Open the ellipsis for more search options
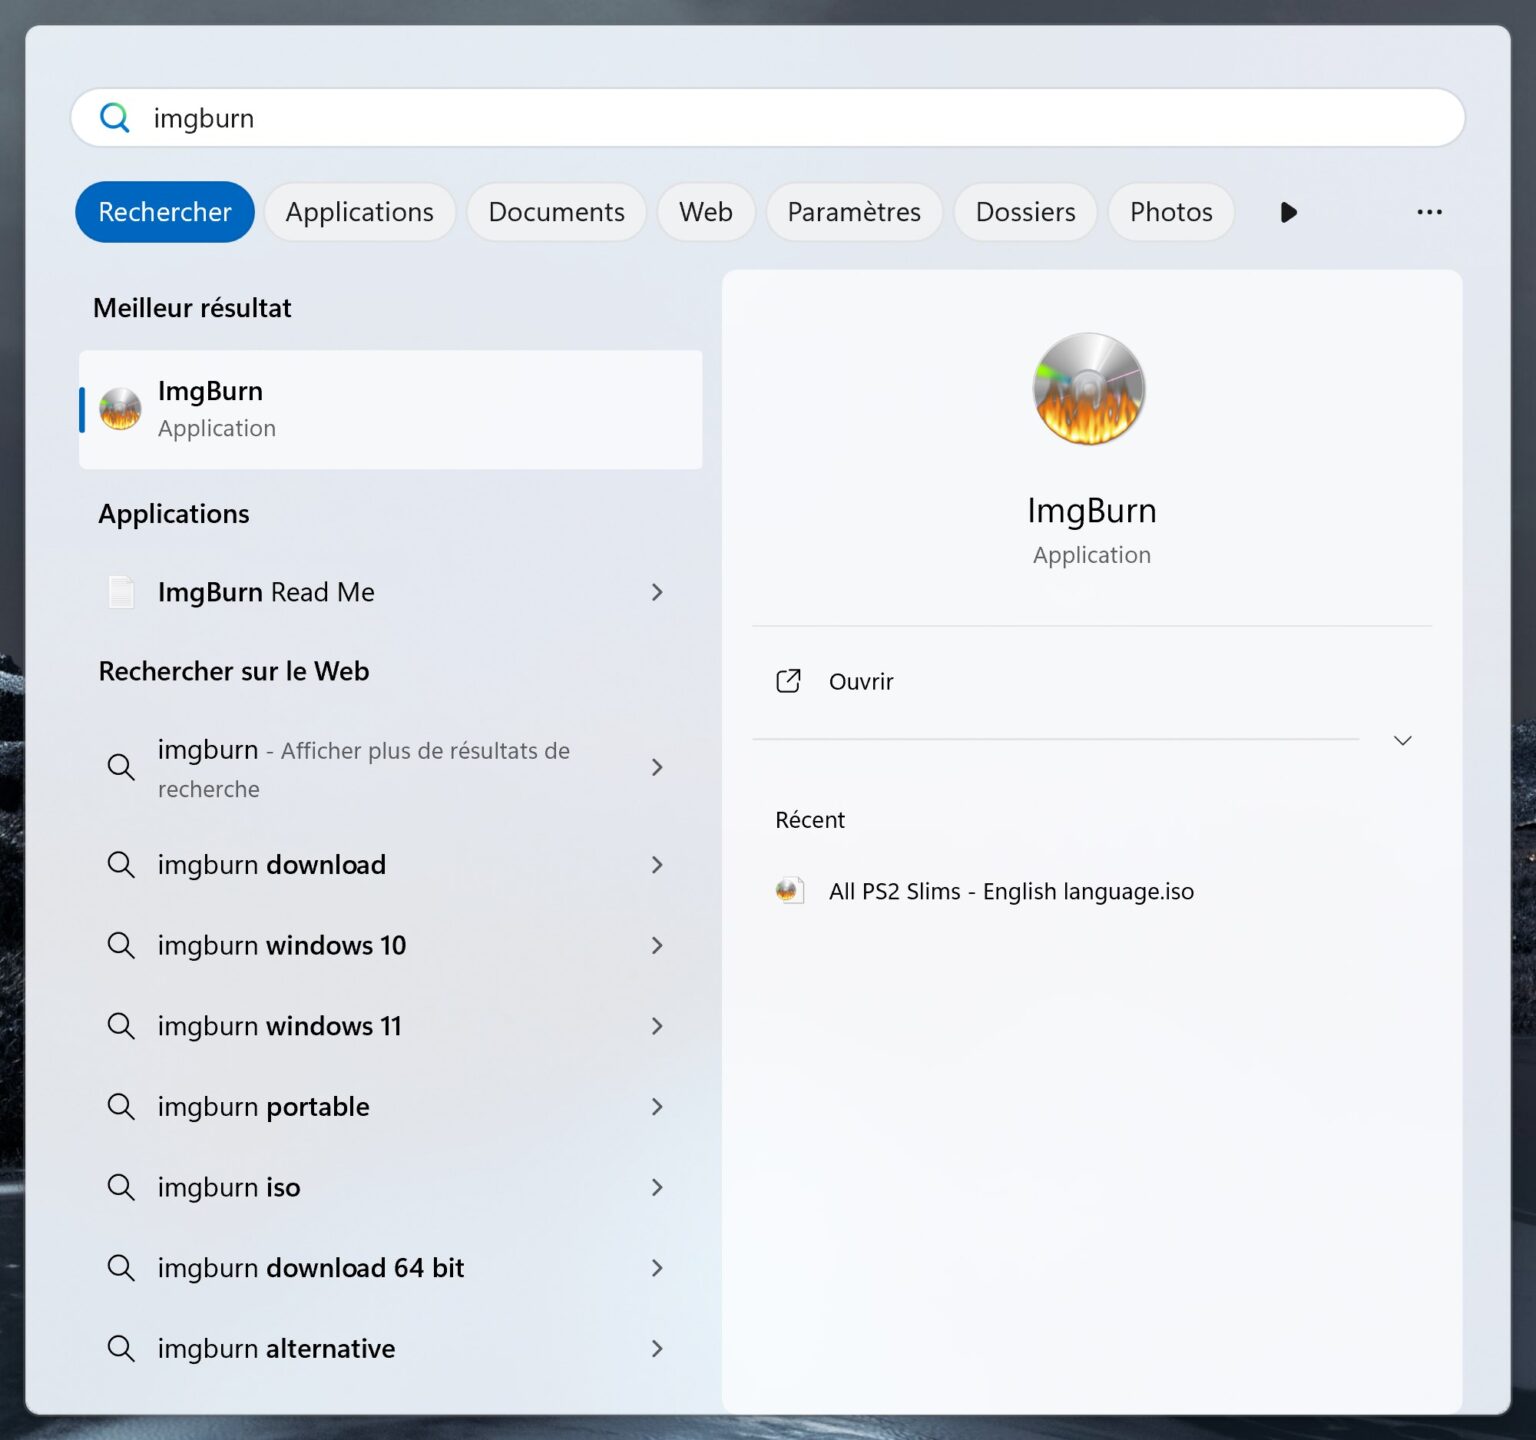Screen dimensions: 1536x1440 (1429, 212)
